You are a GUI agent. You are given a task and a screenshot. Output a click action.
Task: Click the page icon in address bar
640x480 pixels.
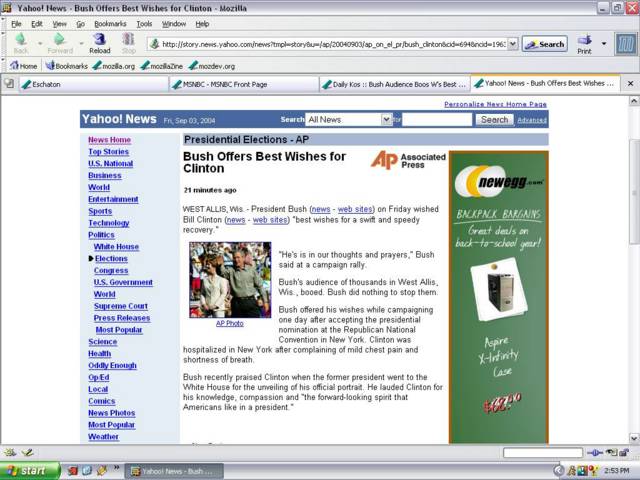[x=154, y=44]
